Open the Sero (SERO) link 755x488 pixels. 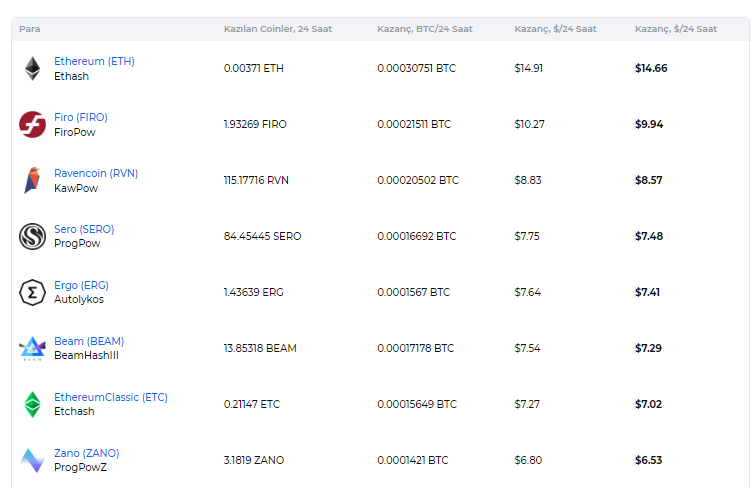84,229
